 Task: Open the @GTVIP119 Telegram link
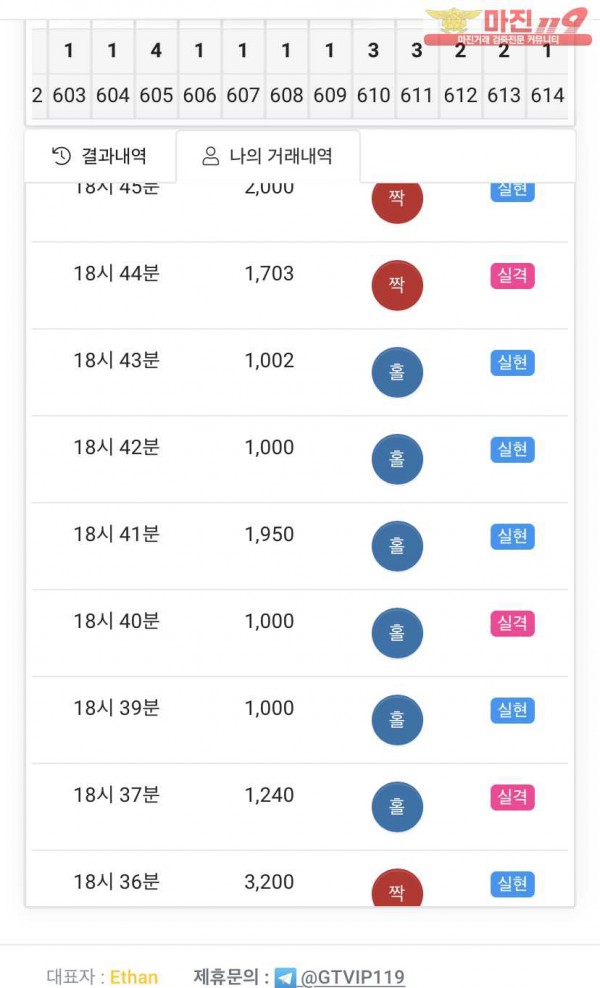353,977
